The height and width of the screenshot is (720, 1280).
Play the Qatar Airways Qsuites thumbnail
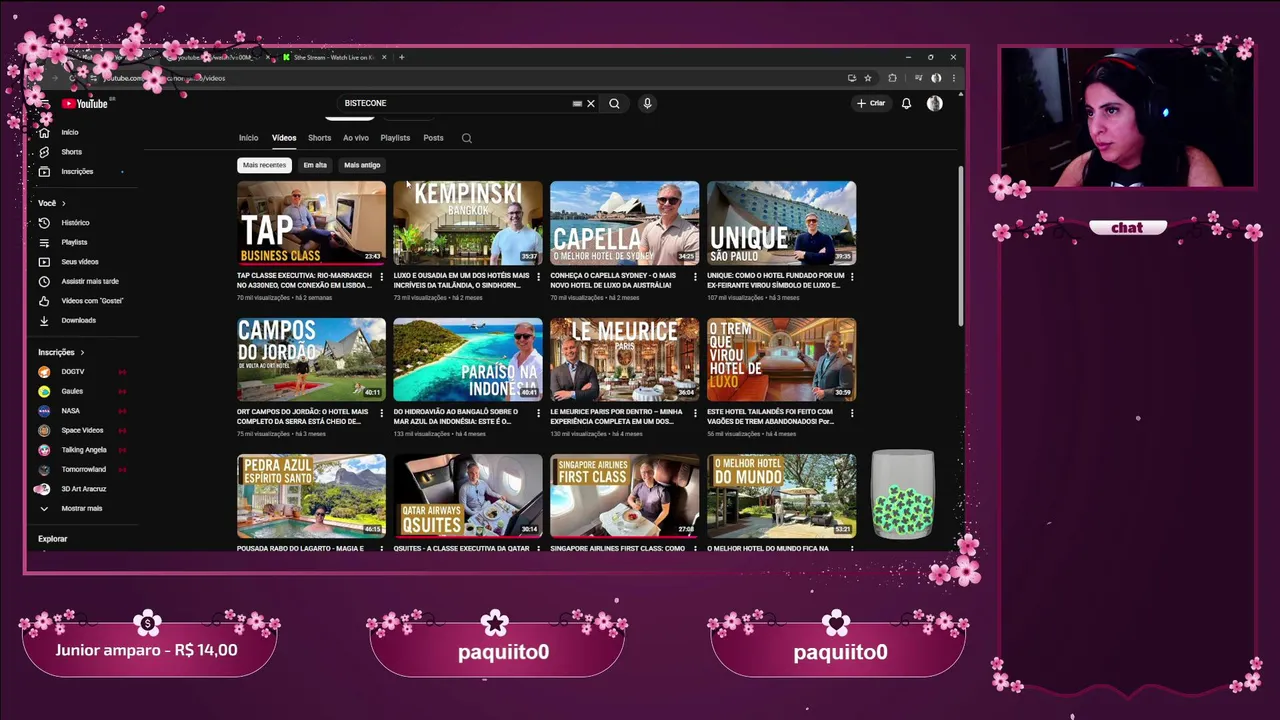[468, 496]
